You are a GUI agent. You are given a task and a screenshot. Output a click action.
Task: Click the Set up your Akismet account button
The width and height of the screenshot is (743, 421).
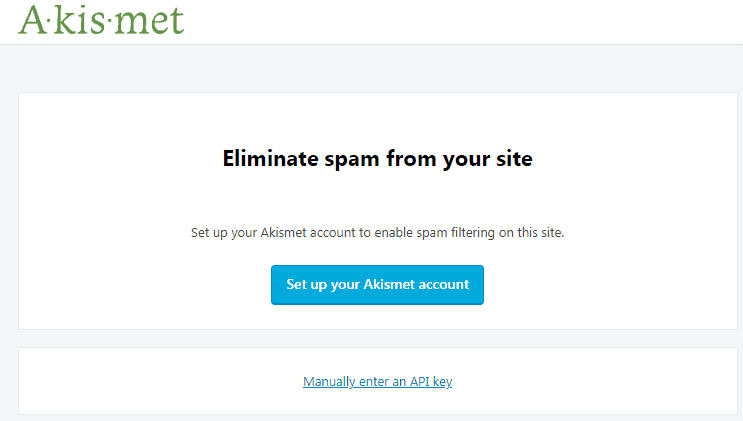(x=377, y=285)
